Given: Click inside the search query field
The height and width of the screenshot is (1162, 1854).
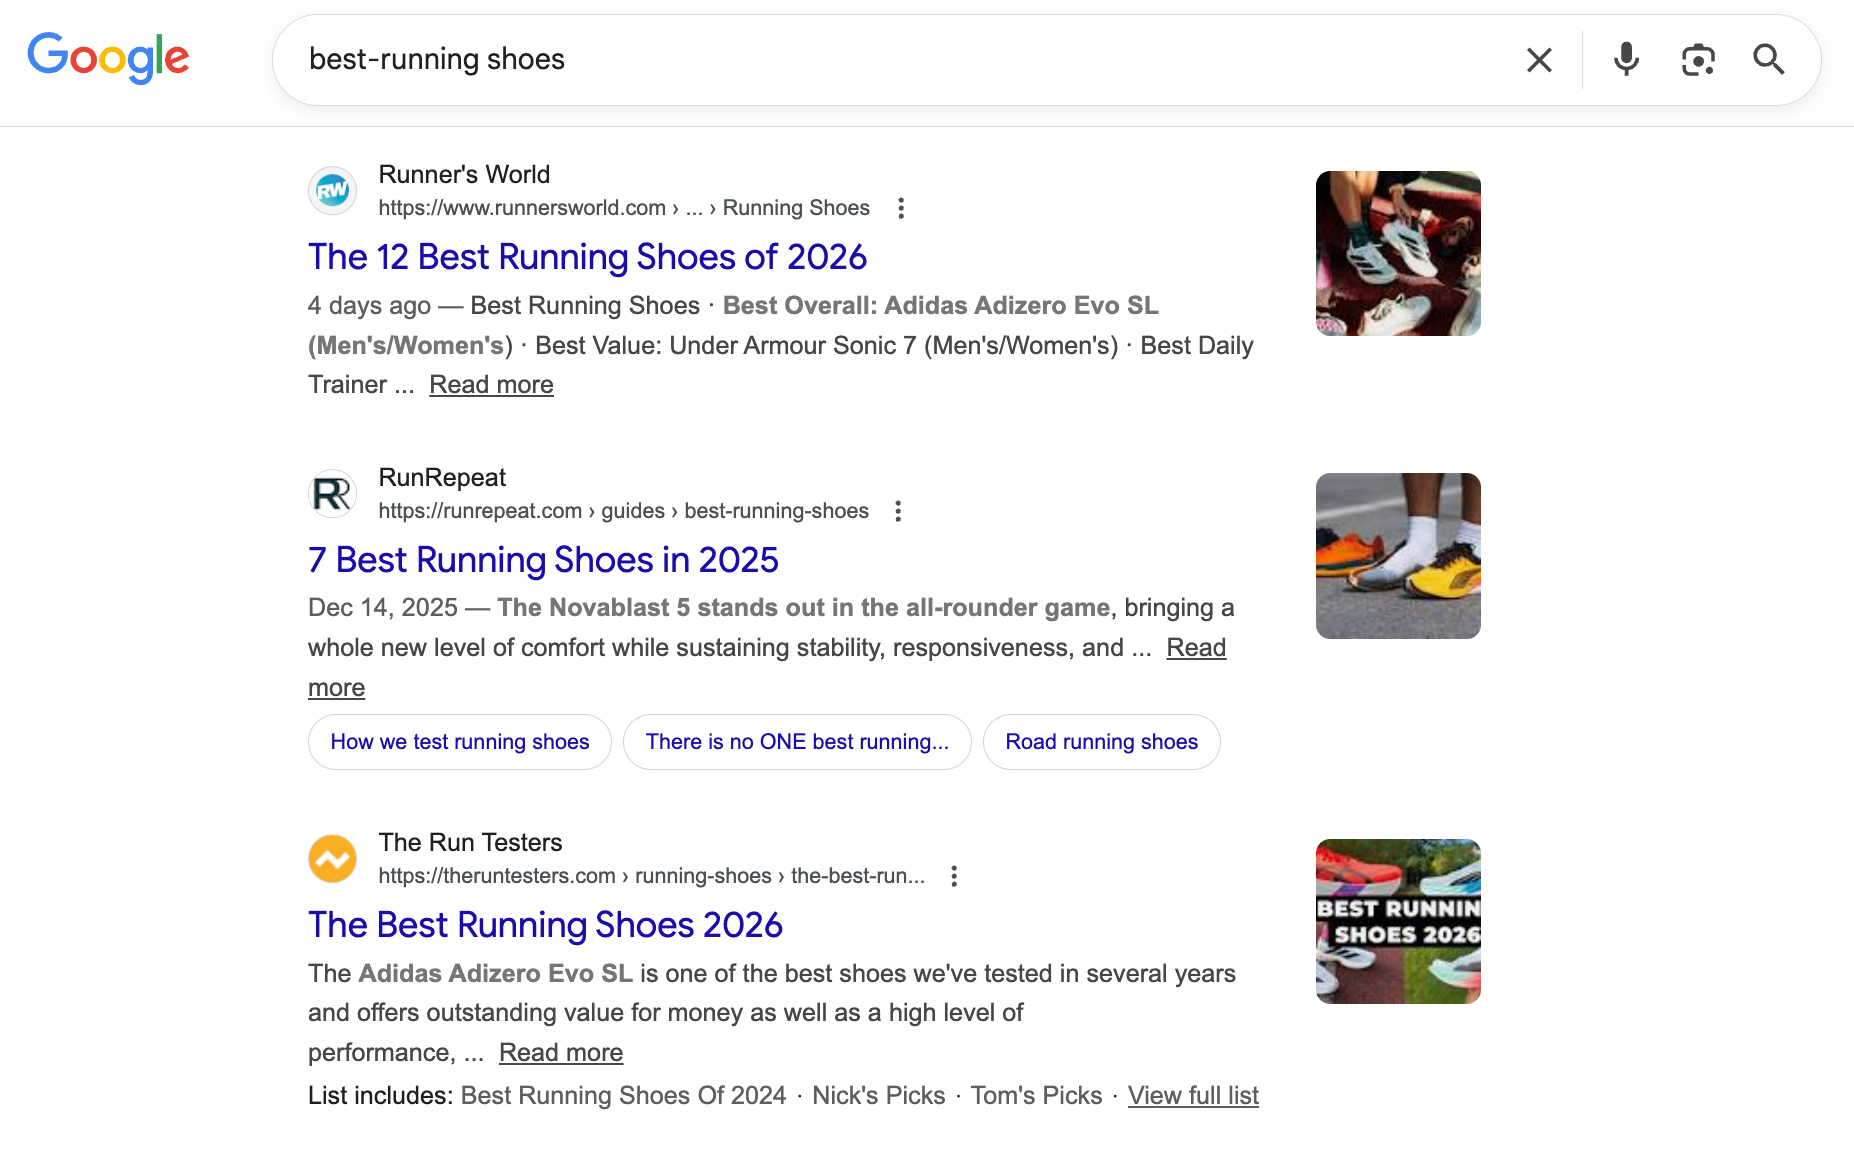Looking at the screenshot, I should click(x=700, y=59).
